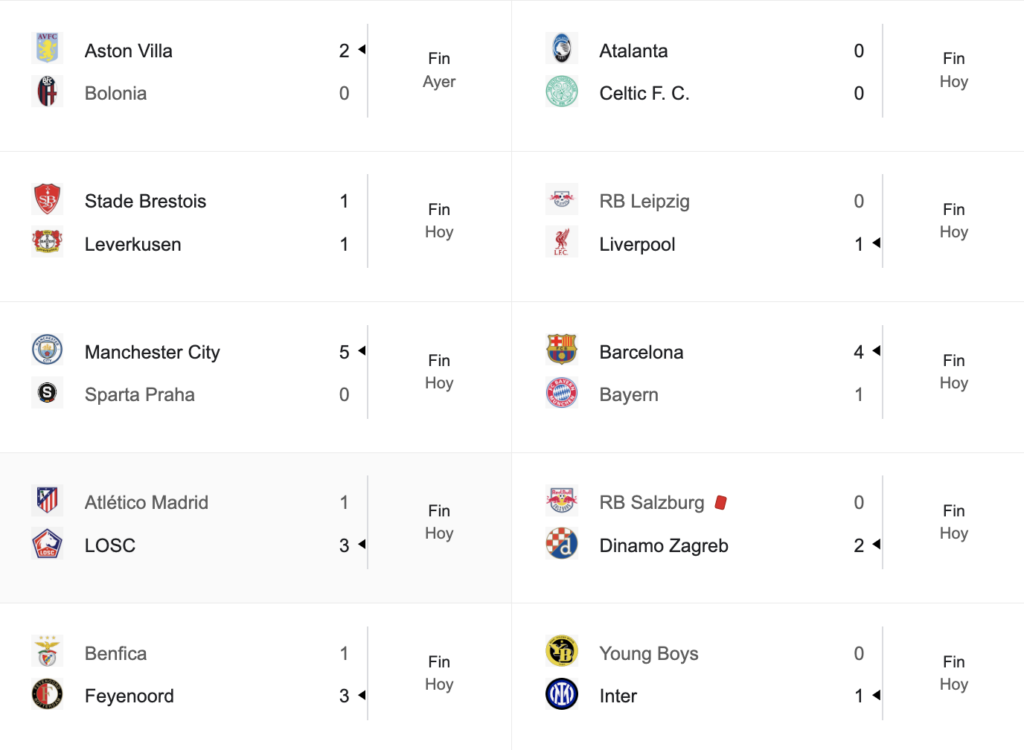Click the Aston Villa club crest
Screen dimensions: 1024x750
pos(47,48)
